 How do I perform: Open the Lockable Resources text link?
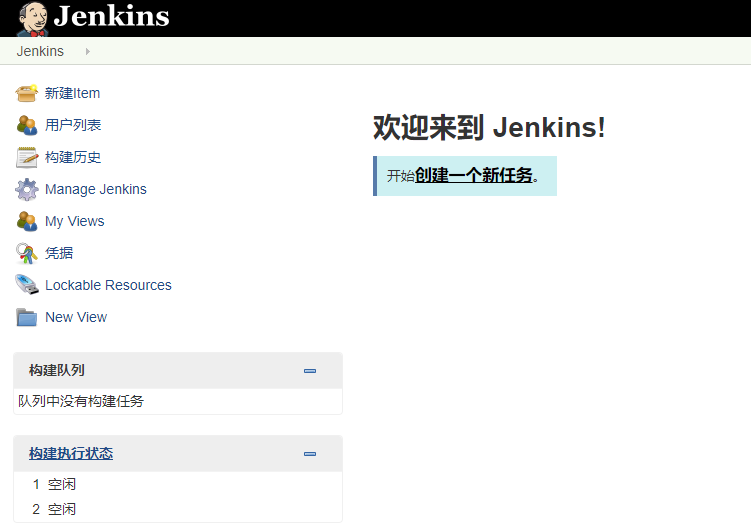pyautogui.click(x=108, y=285)
